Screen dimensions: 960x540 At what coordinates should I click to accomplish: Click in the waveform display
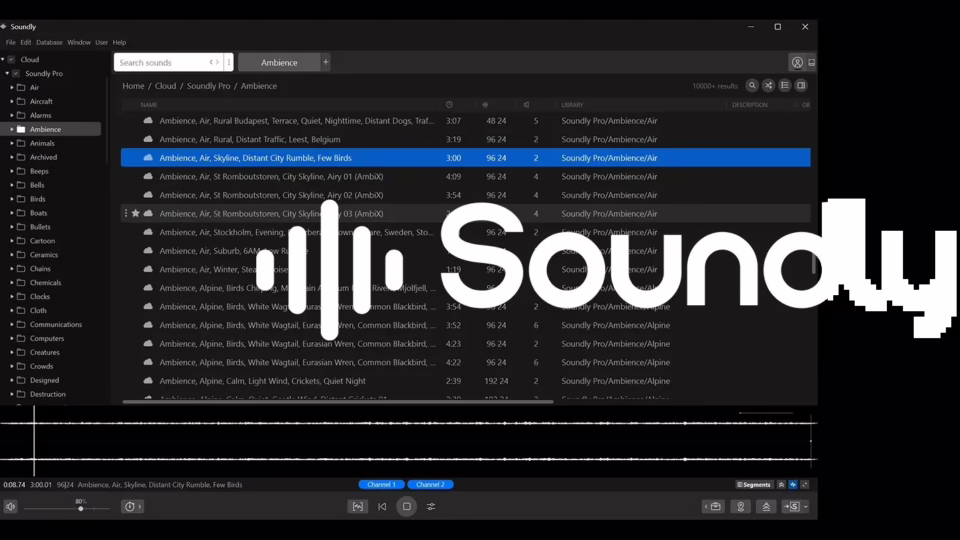[x=408, y=441]
